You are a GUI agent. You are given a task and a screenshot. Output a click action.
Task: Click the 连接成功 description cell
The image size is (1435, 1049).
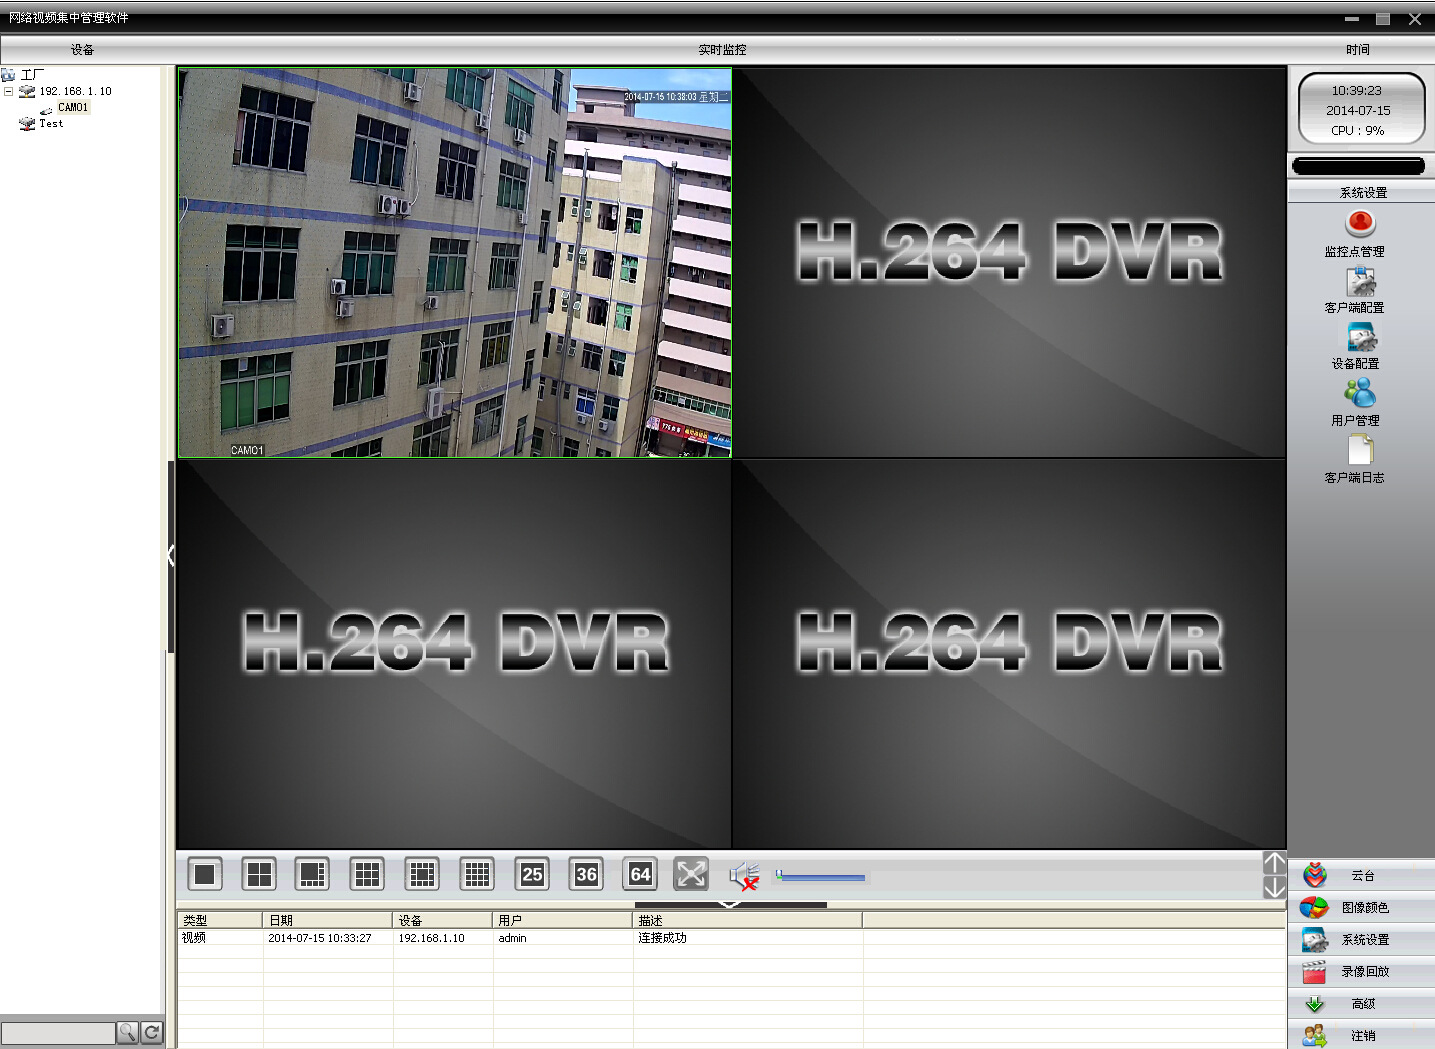tap(662, 938)
